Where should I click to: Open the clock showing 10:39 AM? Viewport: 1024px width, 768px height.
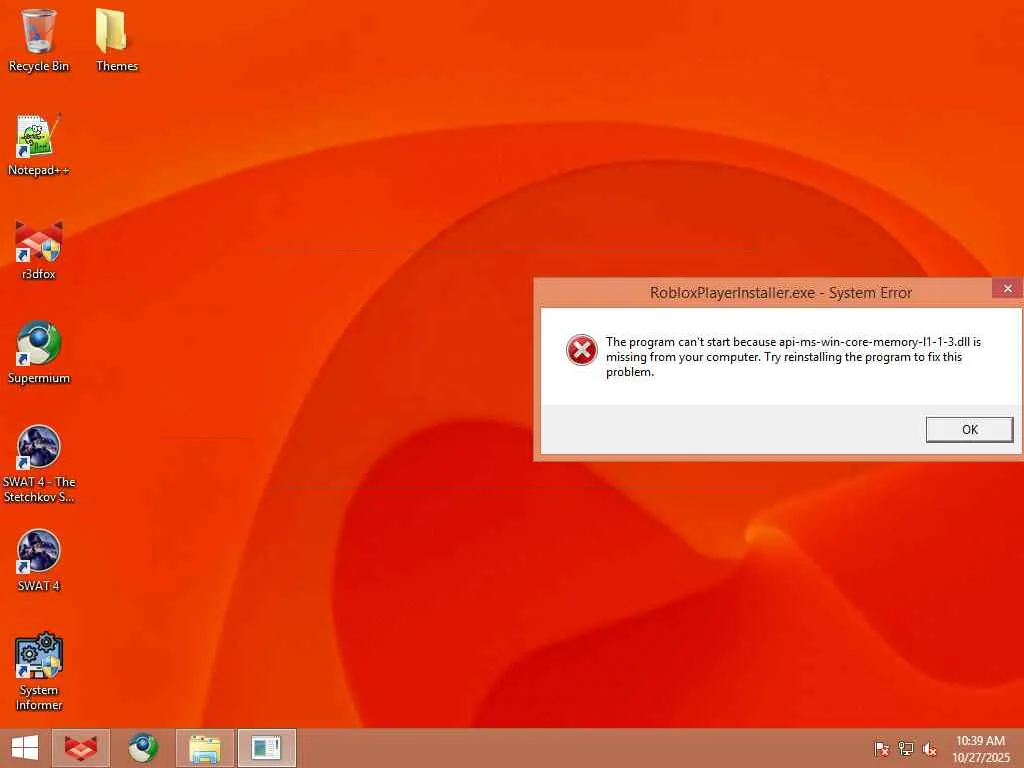[980, 748]
